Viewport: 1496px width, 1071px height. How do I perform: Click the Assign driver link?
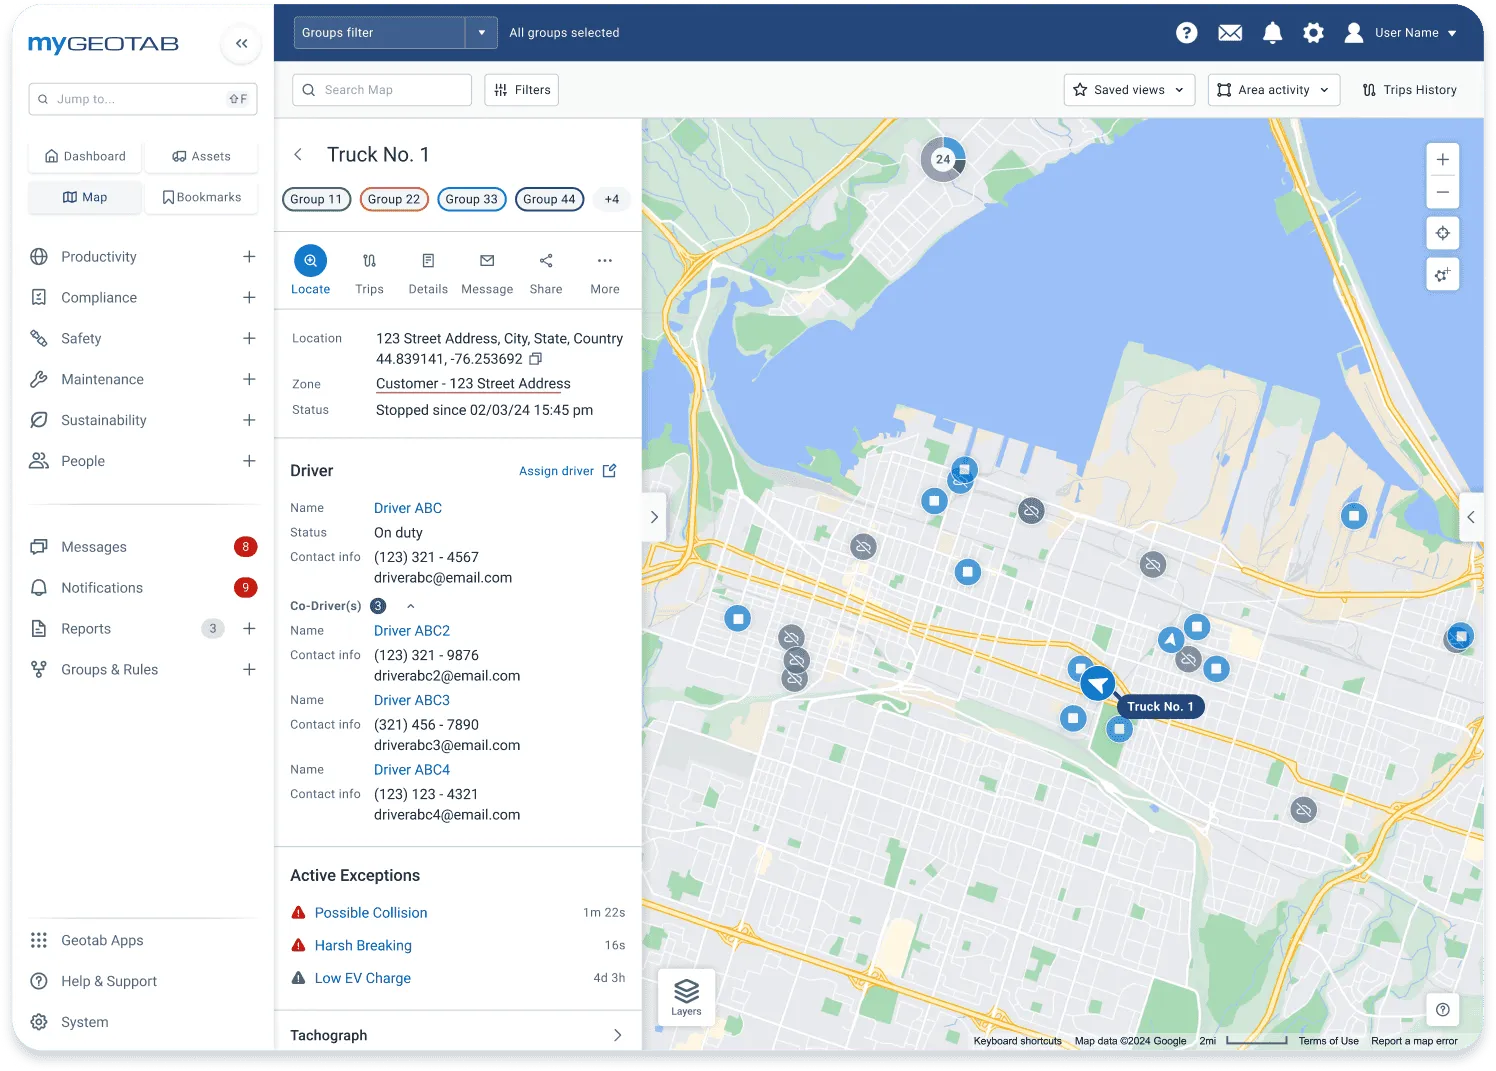(x=557, y=471)
